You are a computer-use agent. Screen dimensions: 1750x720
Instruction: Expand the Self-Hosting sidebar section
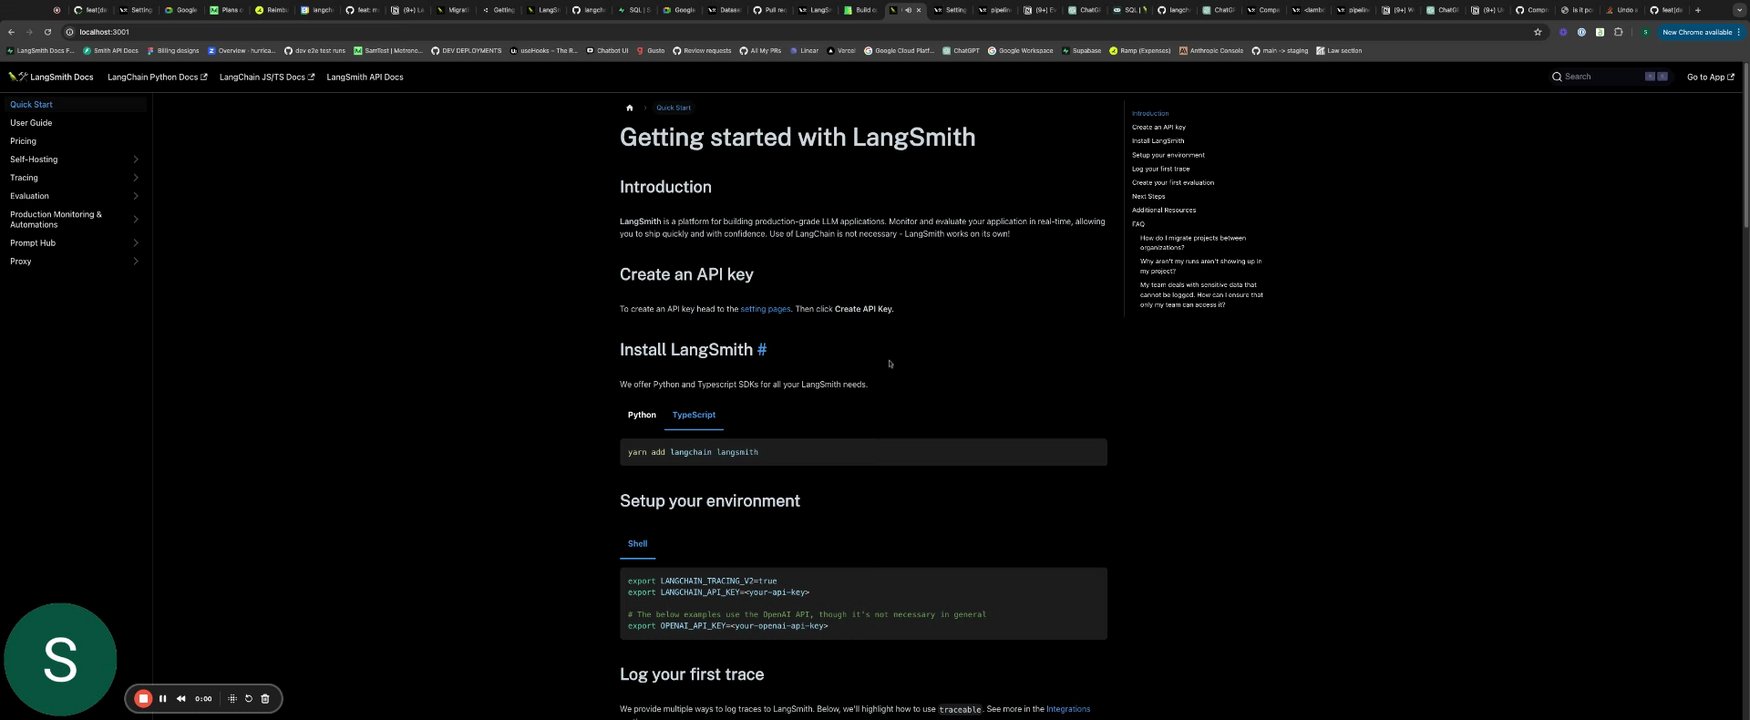pos(135,159)
